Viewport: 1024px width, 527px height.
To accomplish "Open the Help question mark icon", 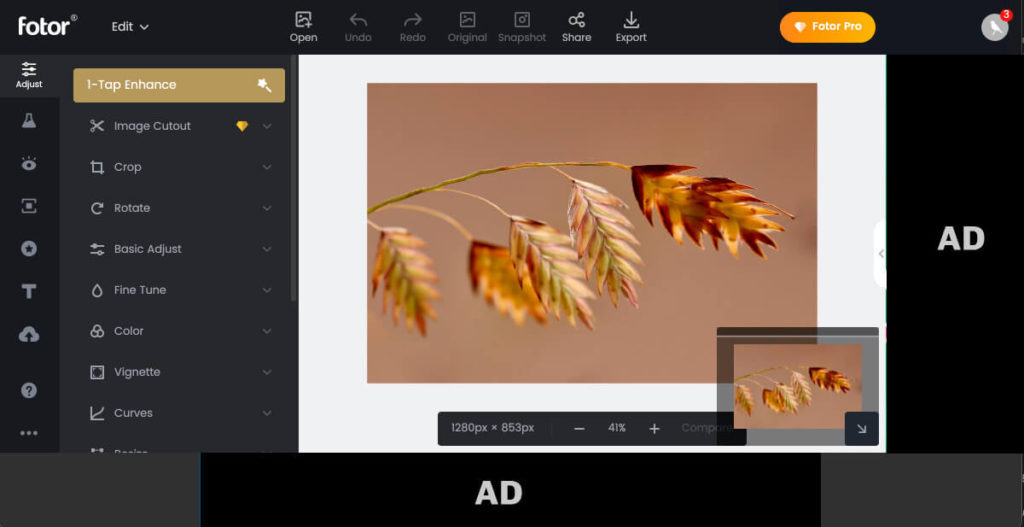I will (29, 391).
